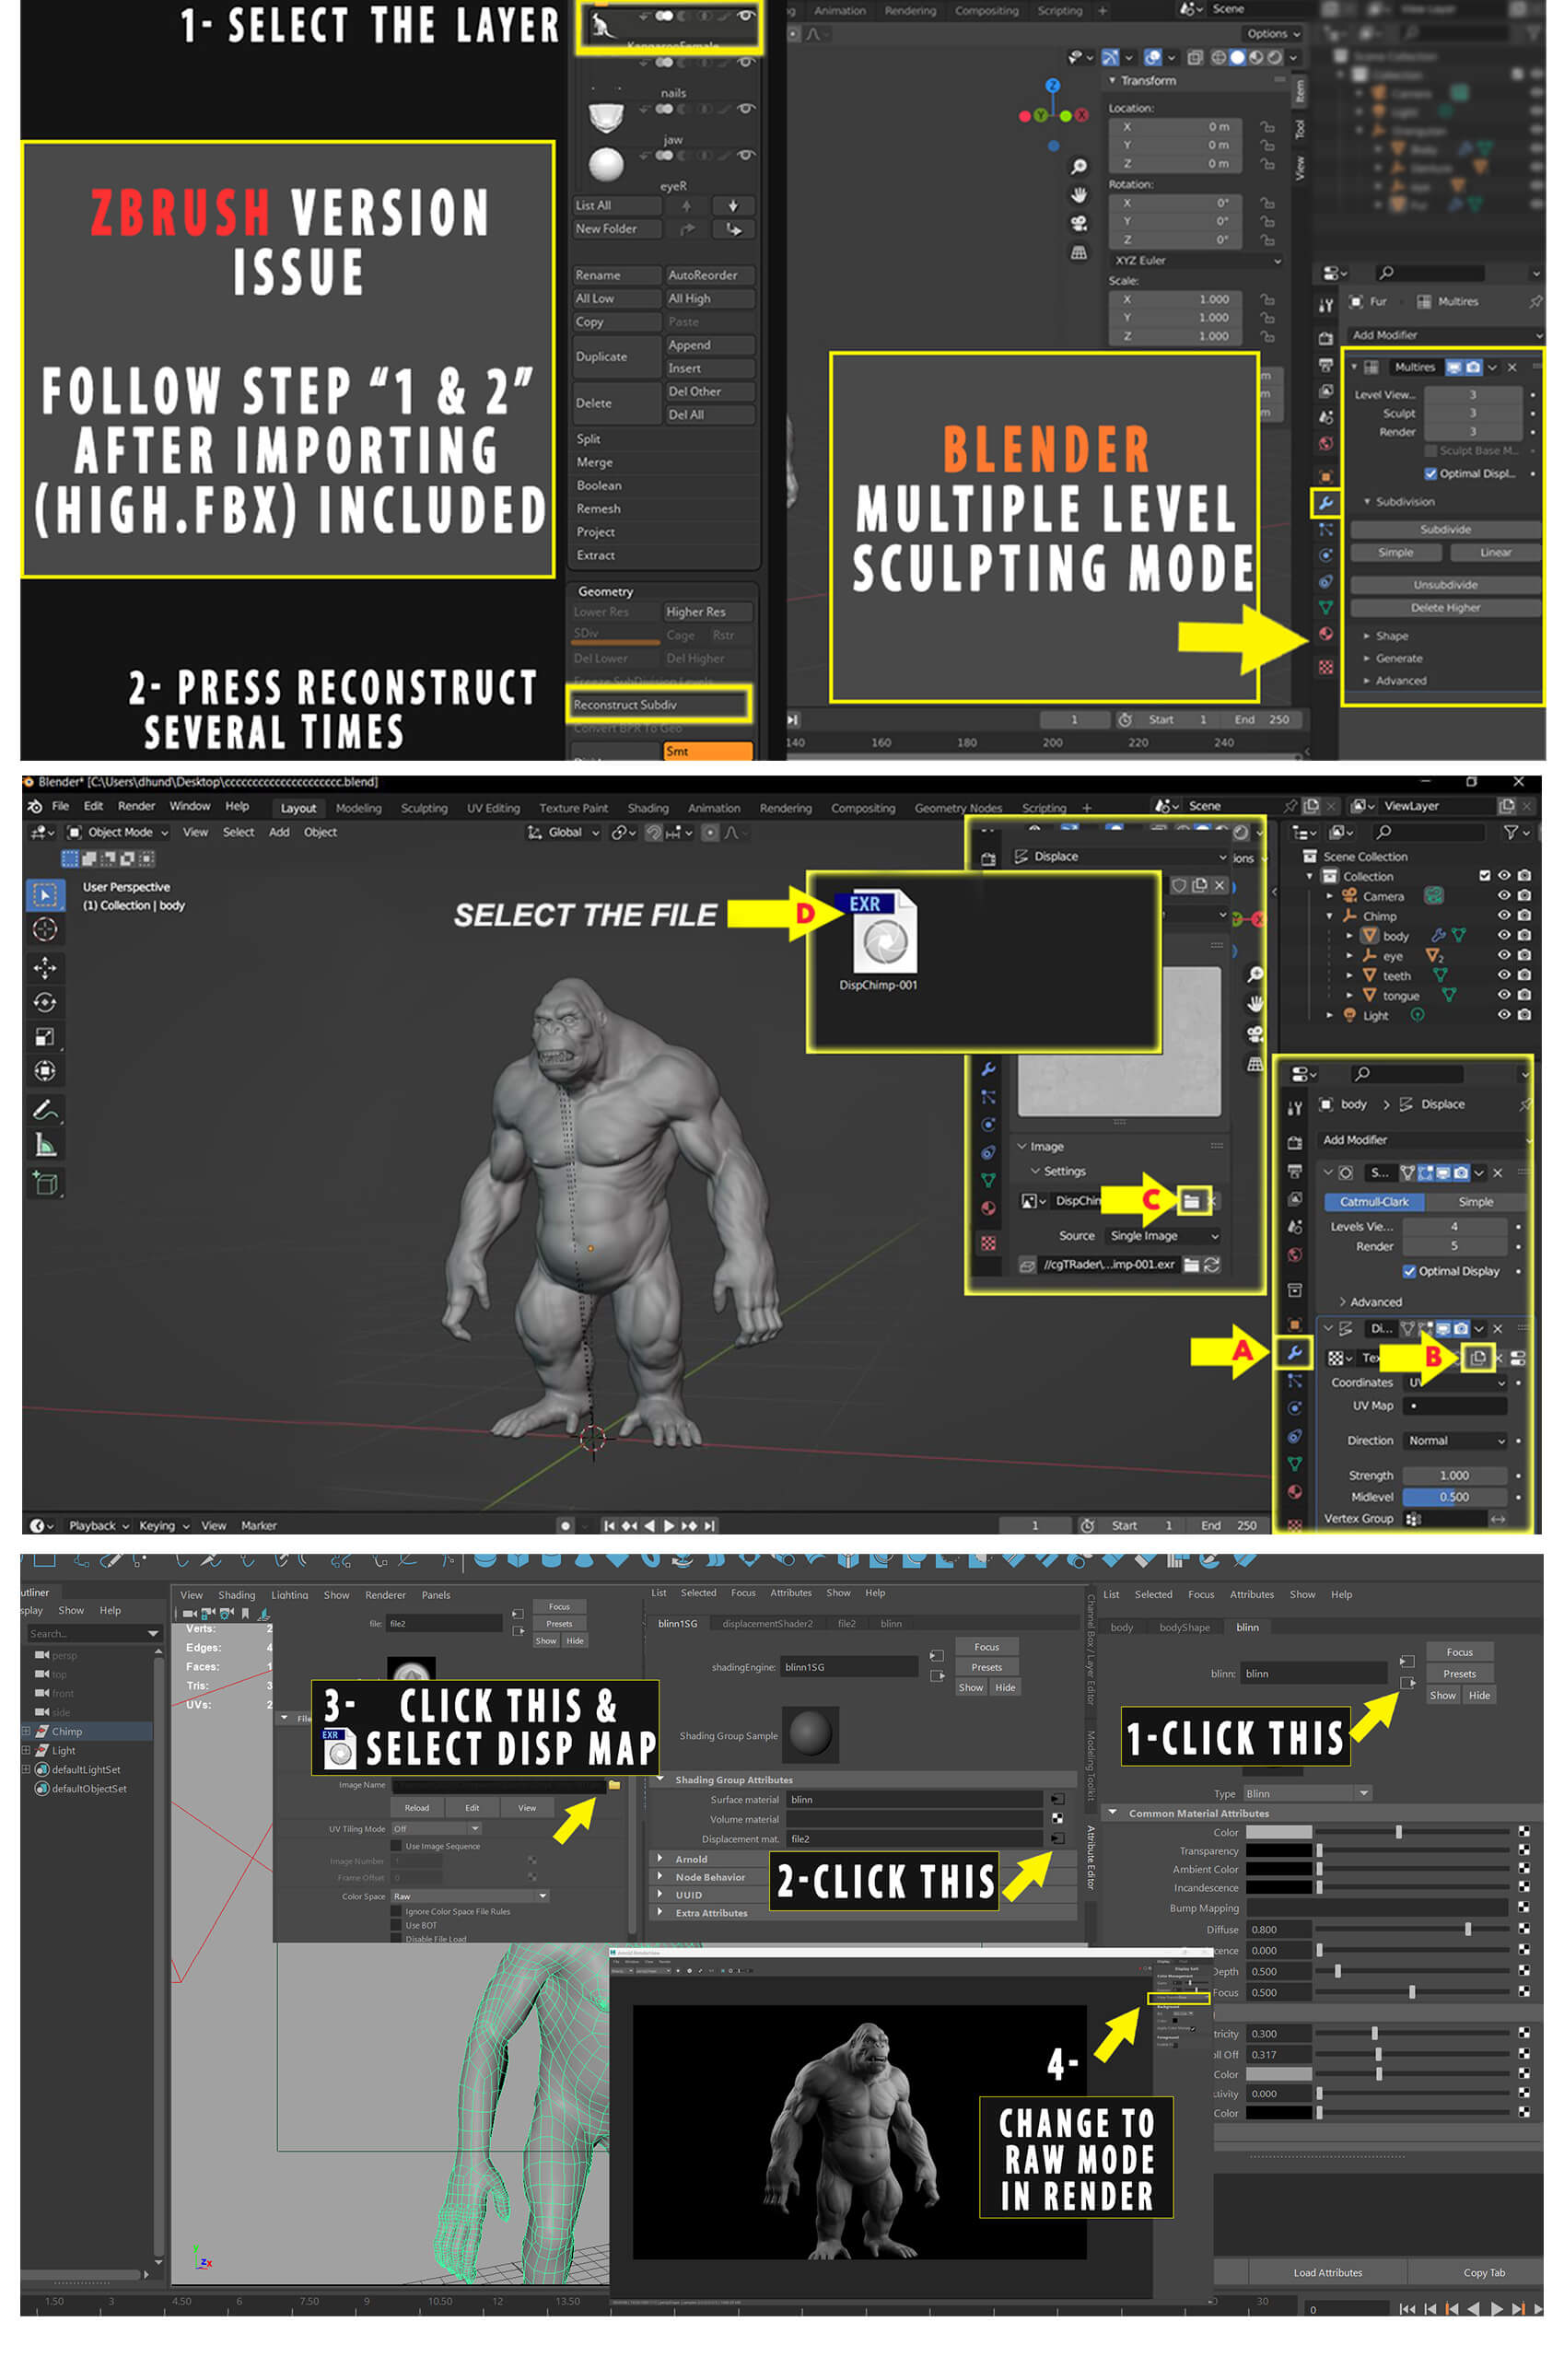The height and width of the screenshot is (2380, 1564).
Task: Click the folder icon beside Maya's Image Name
Action: 614,1784
